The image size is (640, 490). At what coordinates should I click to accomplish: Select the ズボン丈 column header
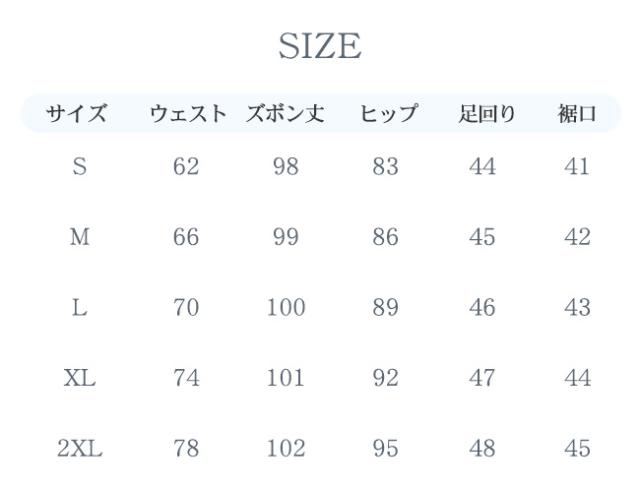click(286, 114)
